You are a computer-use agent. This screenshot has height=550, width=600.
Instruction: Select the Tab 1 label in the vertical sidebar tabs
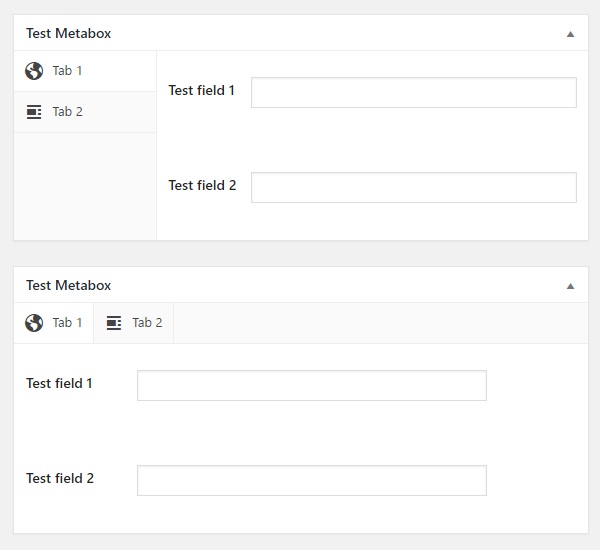(x=67, y=71)
